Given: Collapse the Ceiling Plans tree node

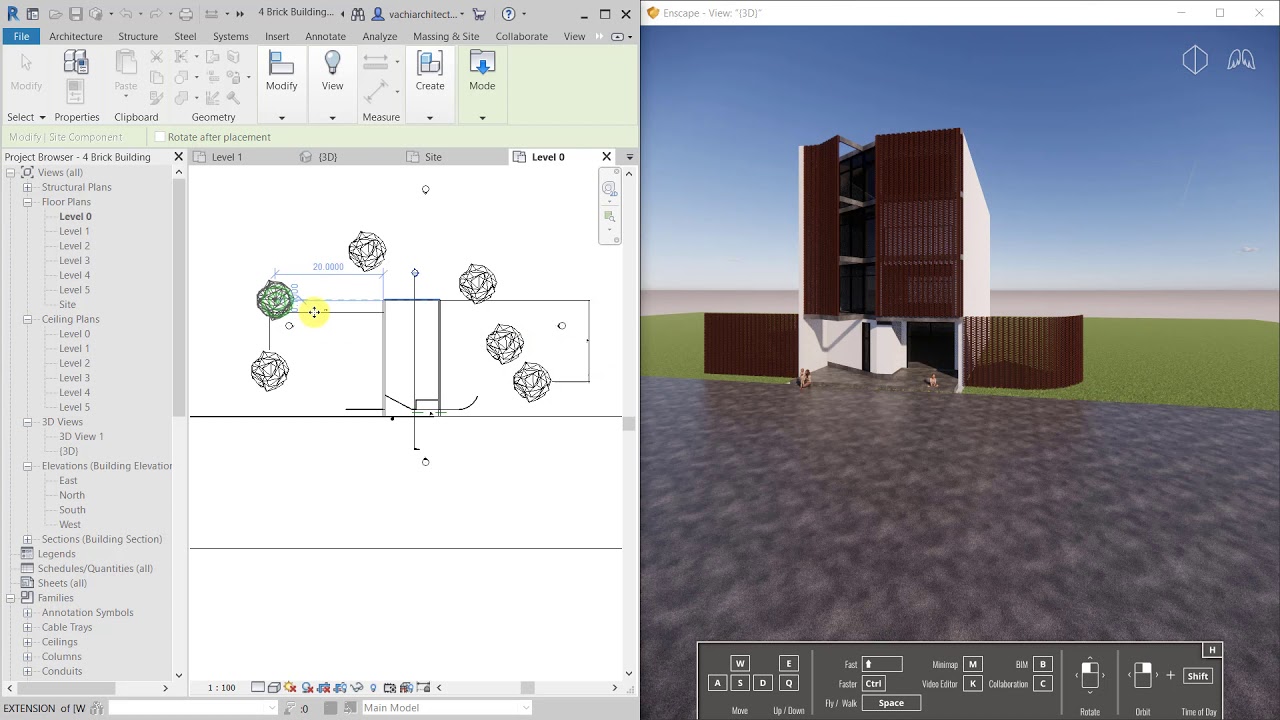Looking at the screenshot, I should click(x=28, y=319).
